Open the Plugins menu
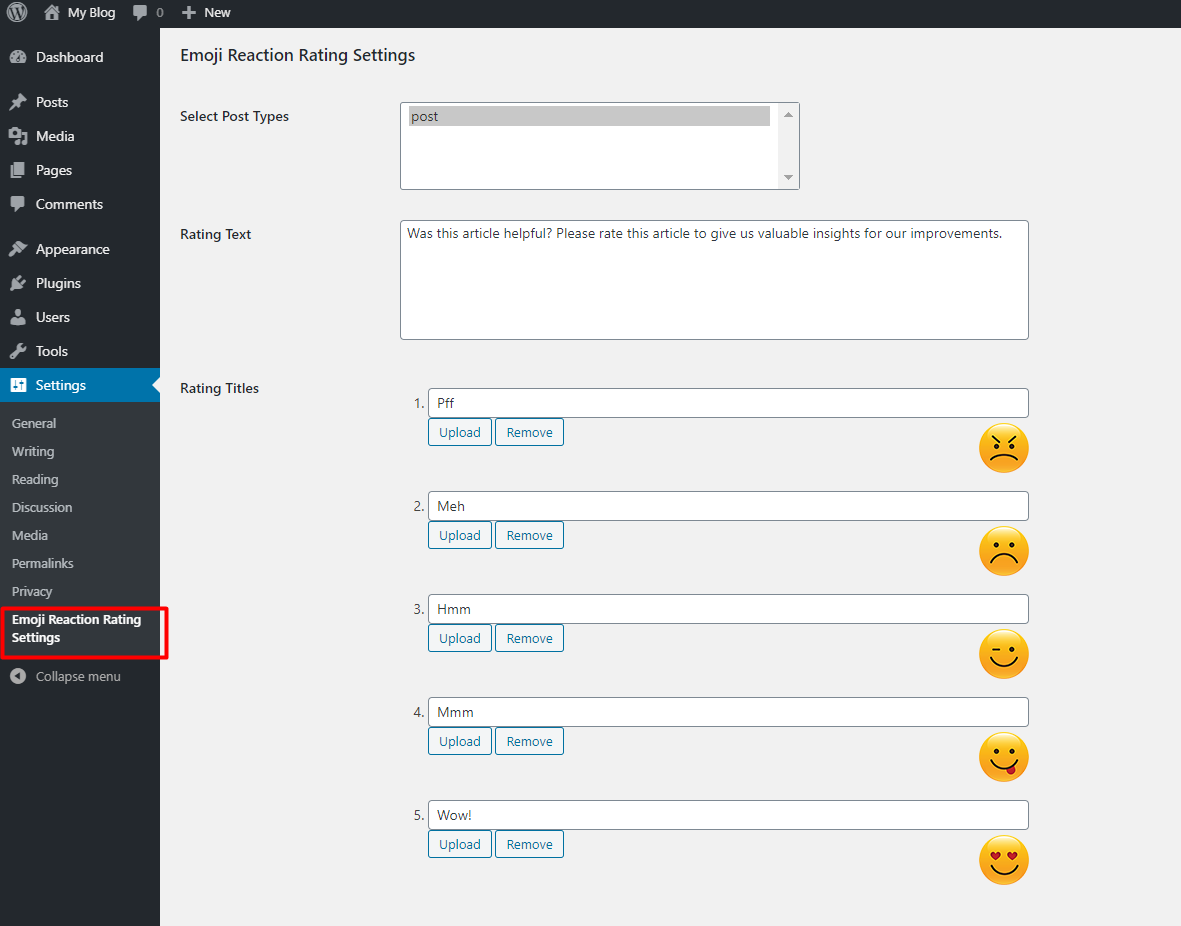This screenshot has width=1181, height=926. (58, 283)
